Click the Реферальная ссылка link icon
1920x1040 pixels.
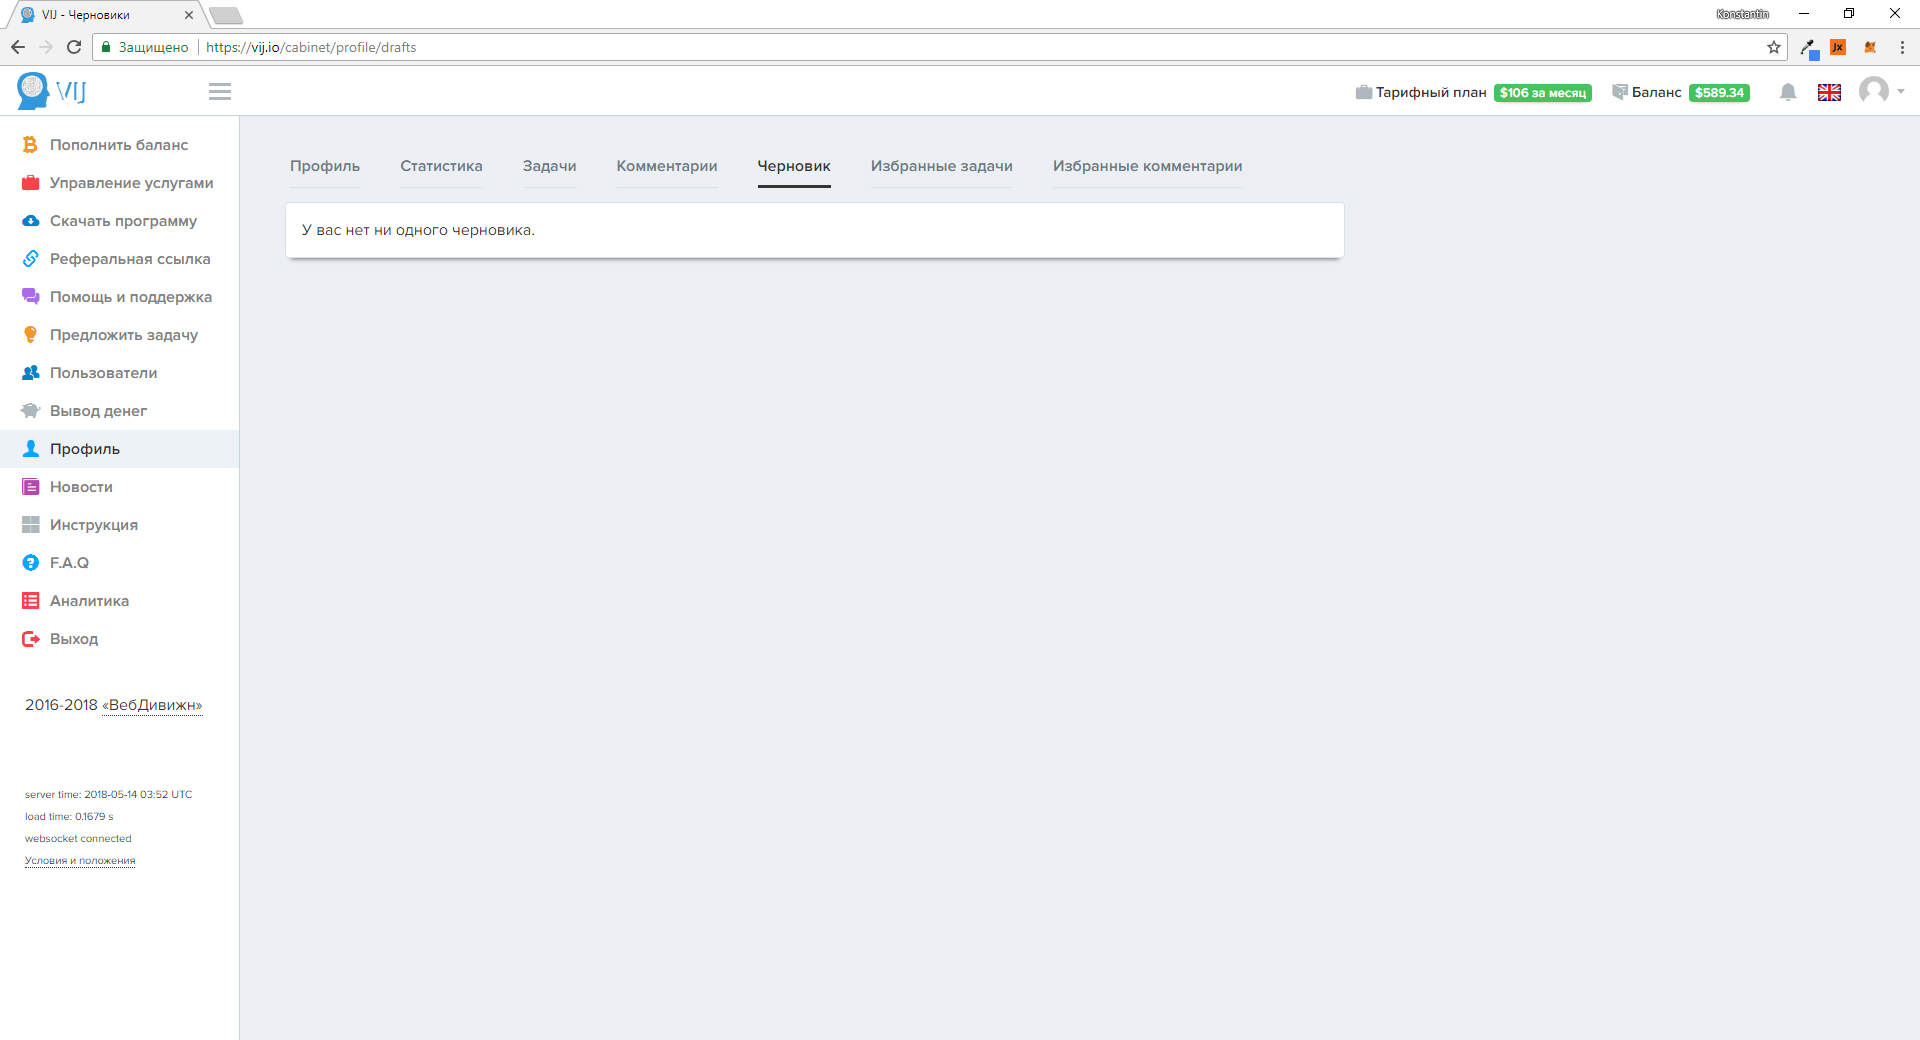click(x=31, y=259)
